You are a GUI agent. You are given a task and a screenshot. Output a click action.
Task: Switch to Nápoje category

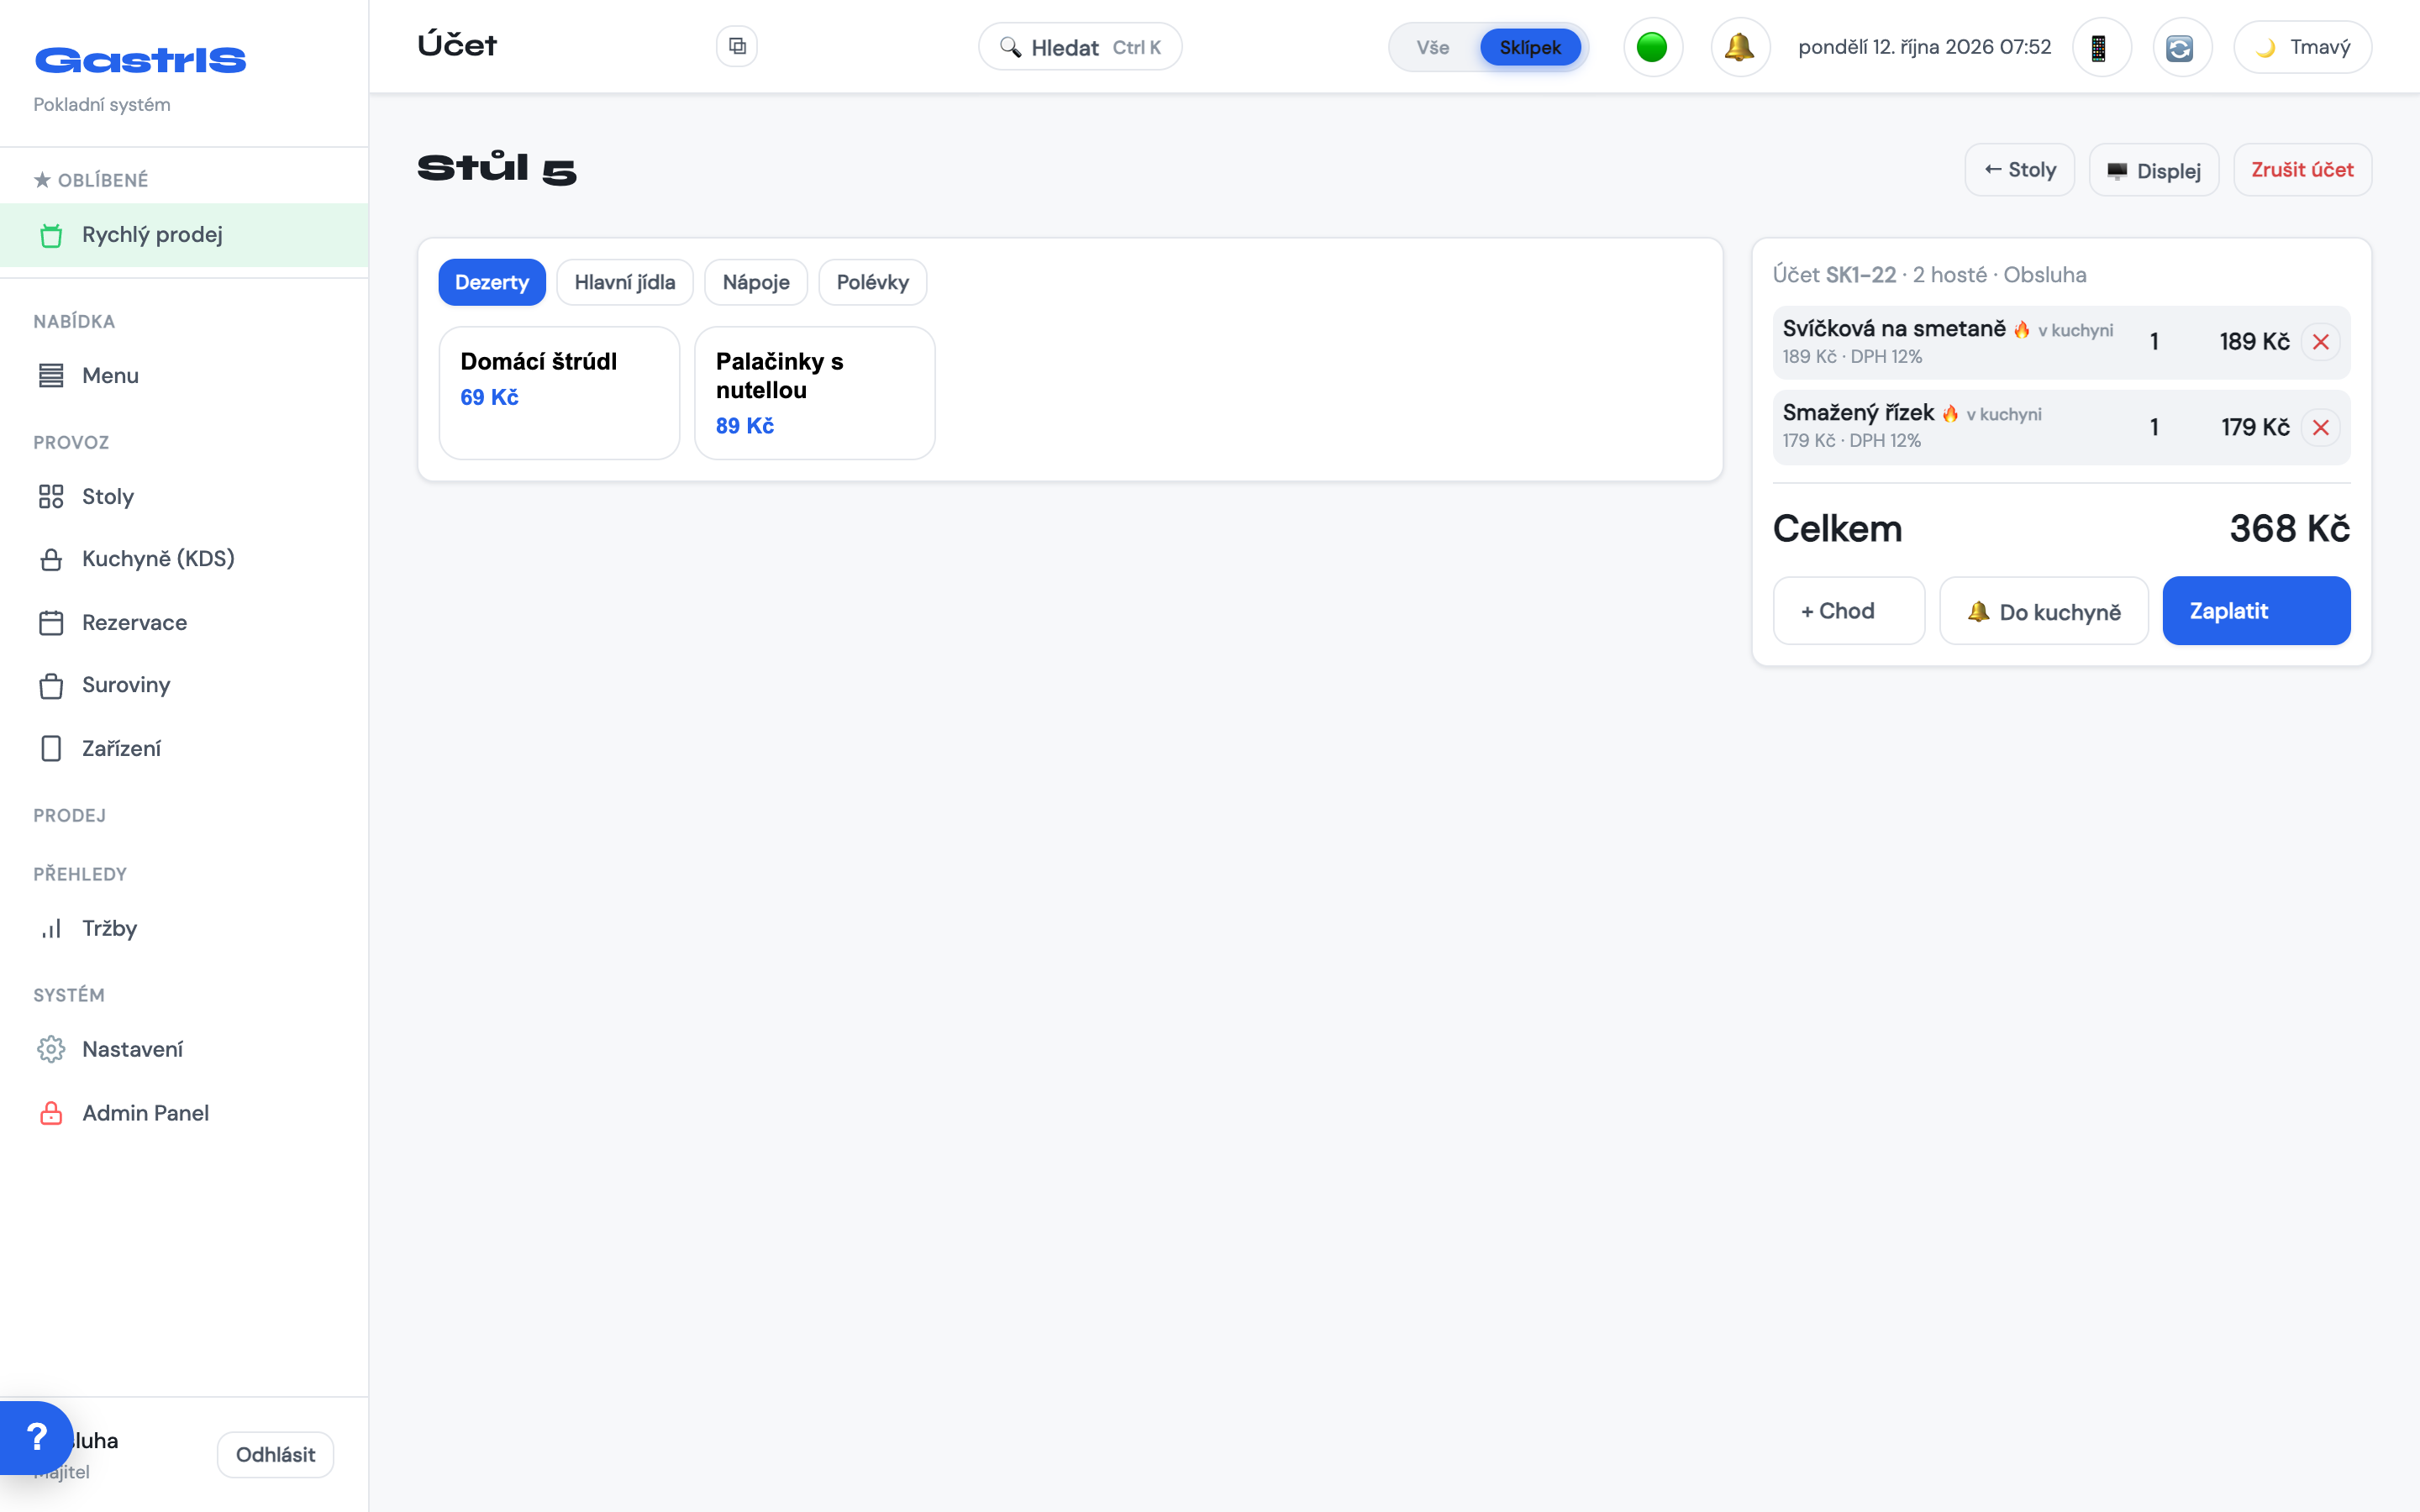click(x=756, y=282)
